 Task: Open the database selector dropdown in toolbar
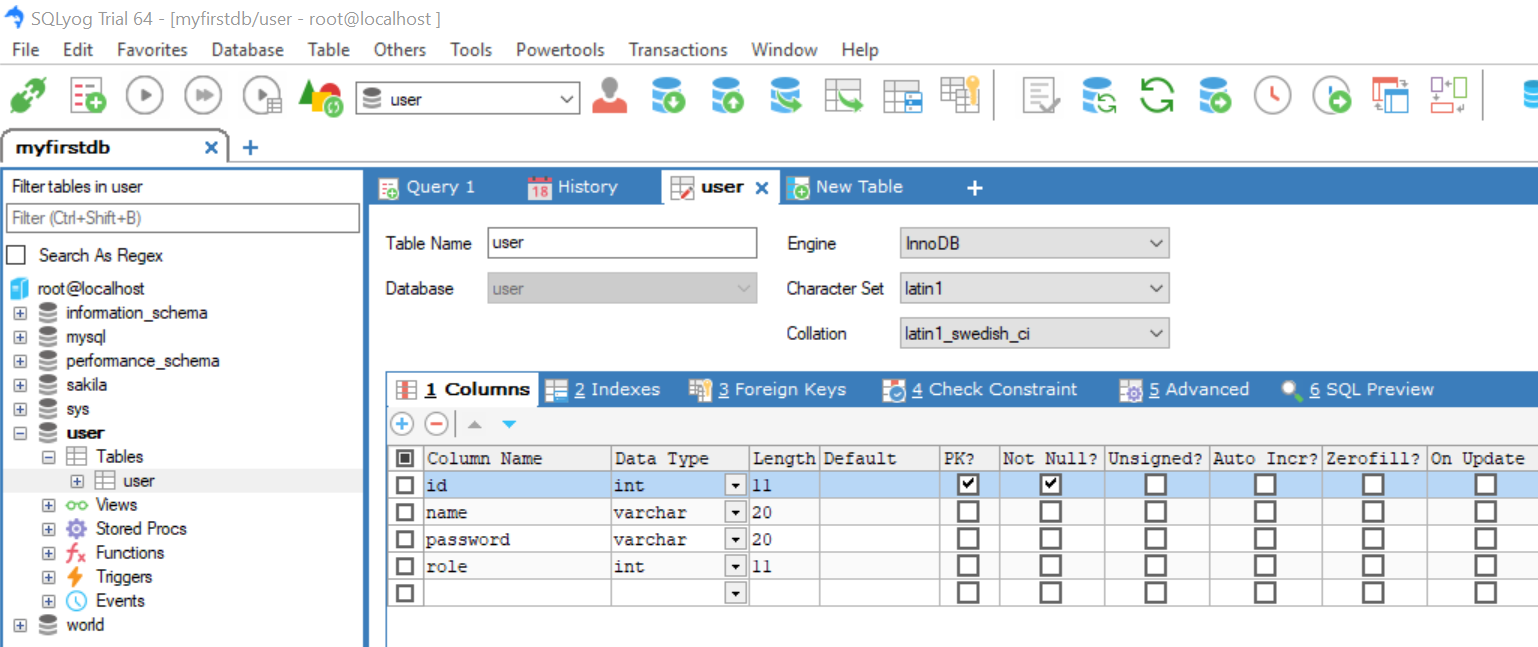tap(567, 98)
